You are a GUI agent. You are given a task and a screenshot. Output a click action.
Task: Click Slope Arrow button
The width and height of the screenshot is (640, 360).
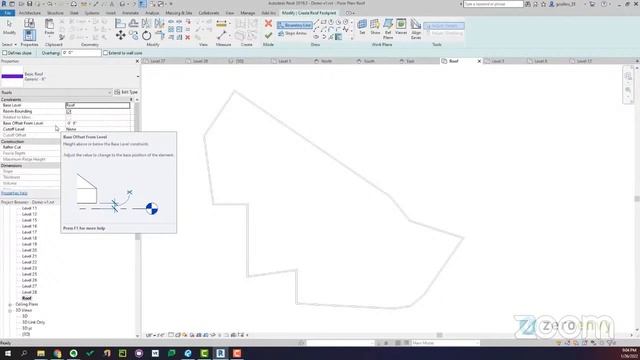(292, 33)
